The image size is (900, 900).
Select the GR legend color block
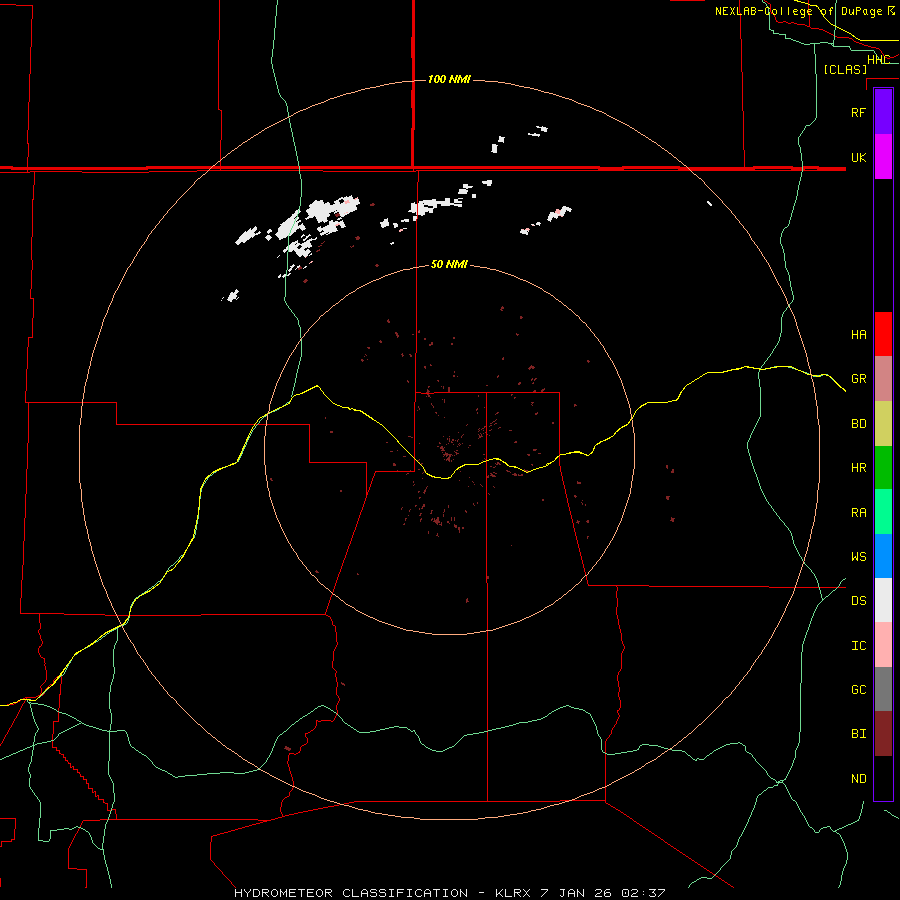pos(883,378)
